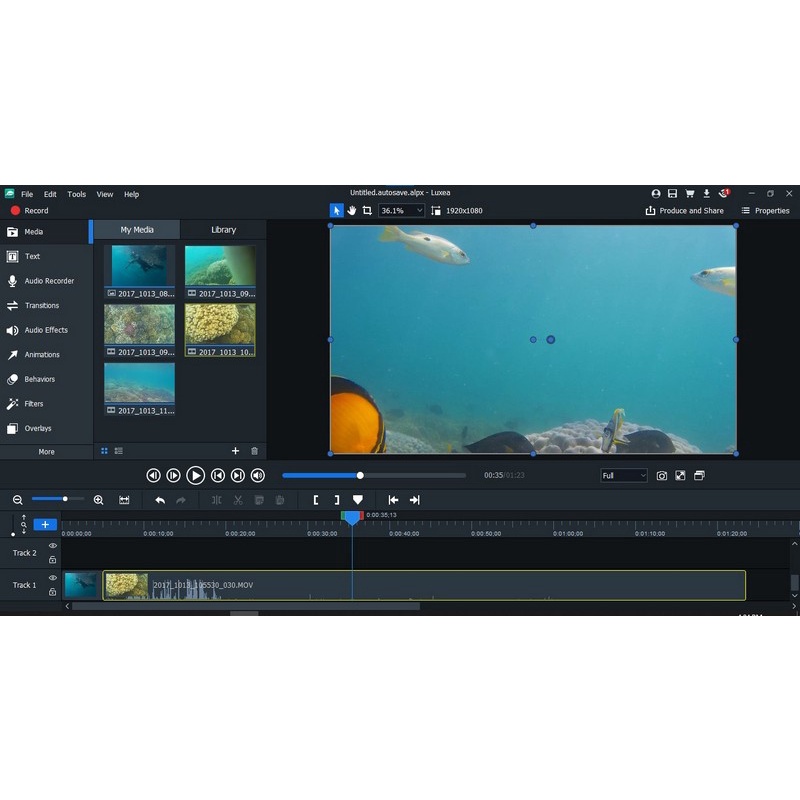Add a marker on the timeline
Image resolution: width=800 pixels, height=800 pixels.
pos(357,500)
